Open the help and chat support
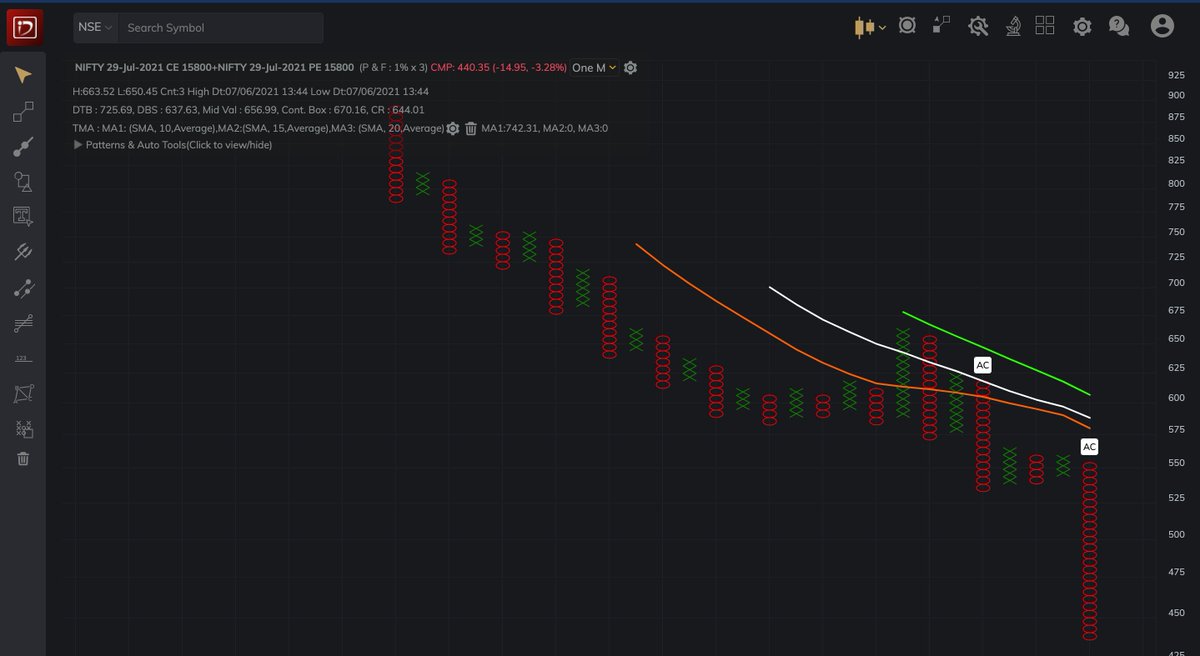This screenshot has width=1200, height=656. coord(1118,27)
